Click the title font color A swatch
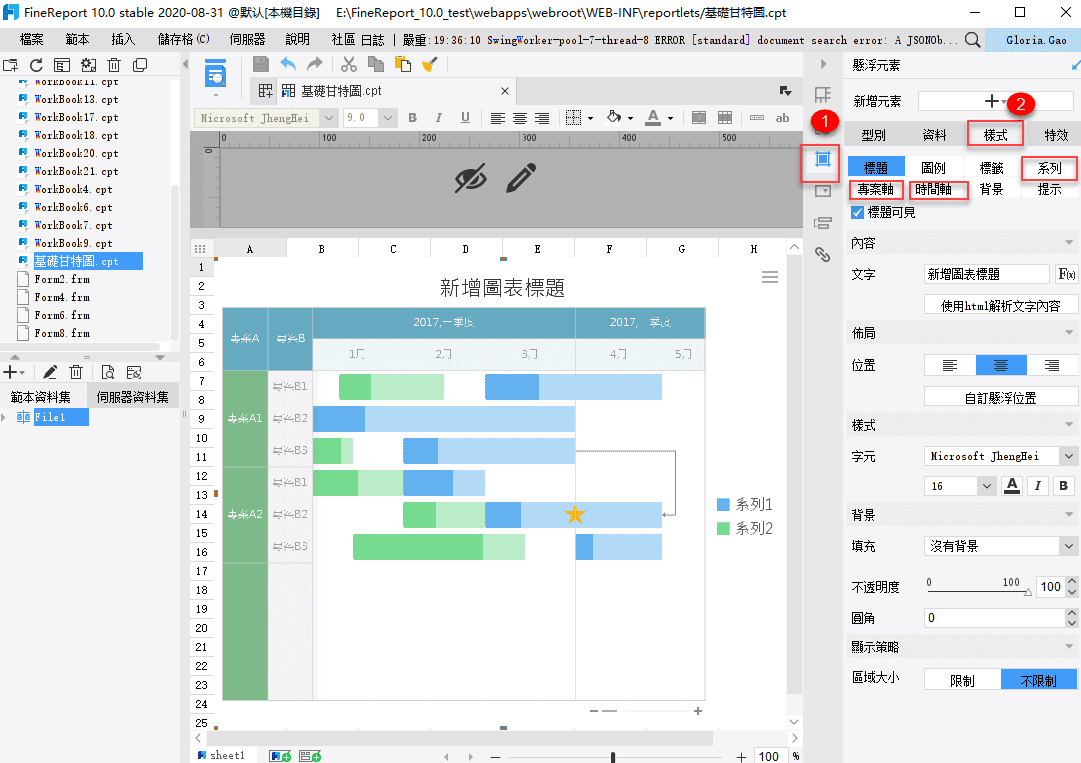 (x=1011, y=486)
